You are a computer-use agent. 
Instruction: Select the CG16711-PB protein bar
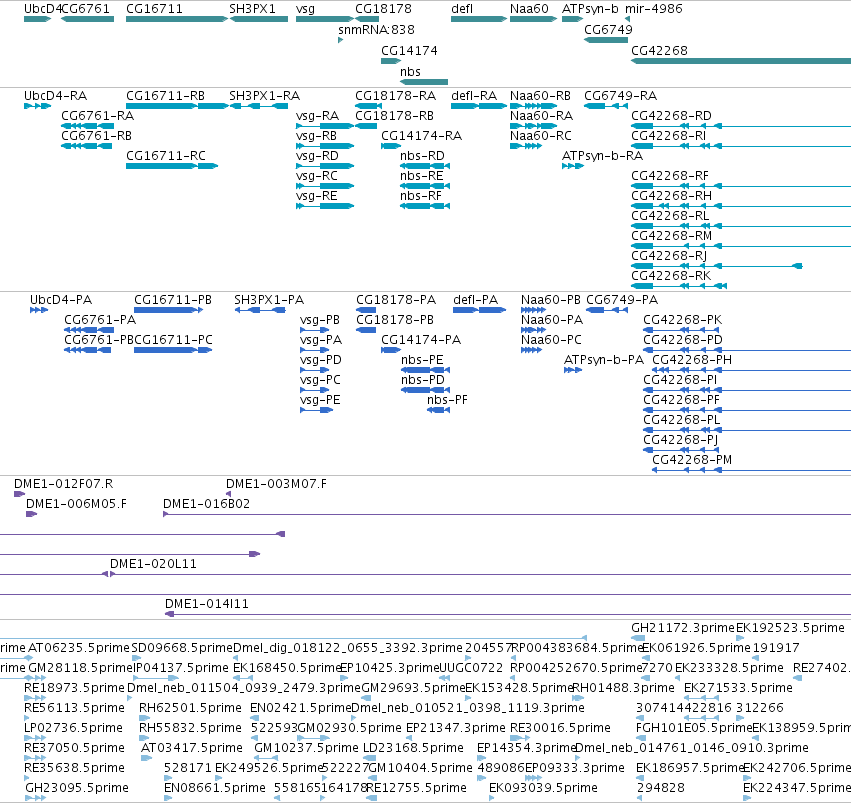tap(169, 310)
